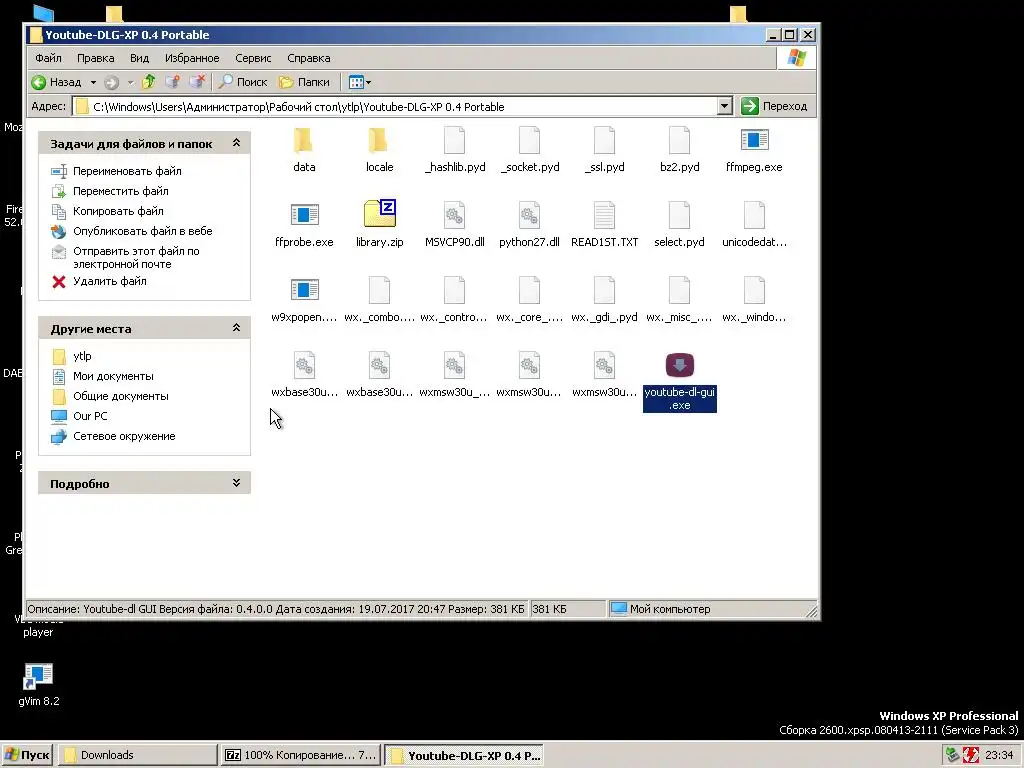Image resolution: width=1024 pixels, height=768 pixels.
Task: Select the python27.dll file
Action: click(530, 224)
